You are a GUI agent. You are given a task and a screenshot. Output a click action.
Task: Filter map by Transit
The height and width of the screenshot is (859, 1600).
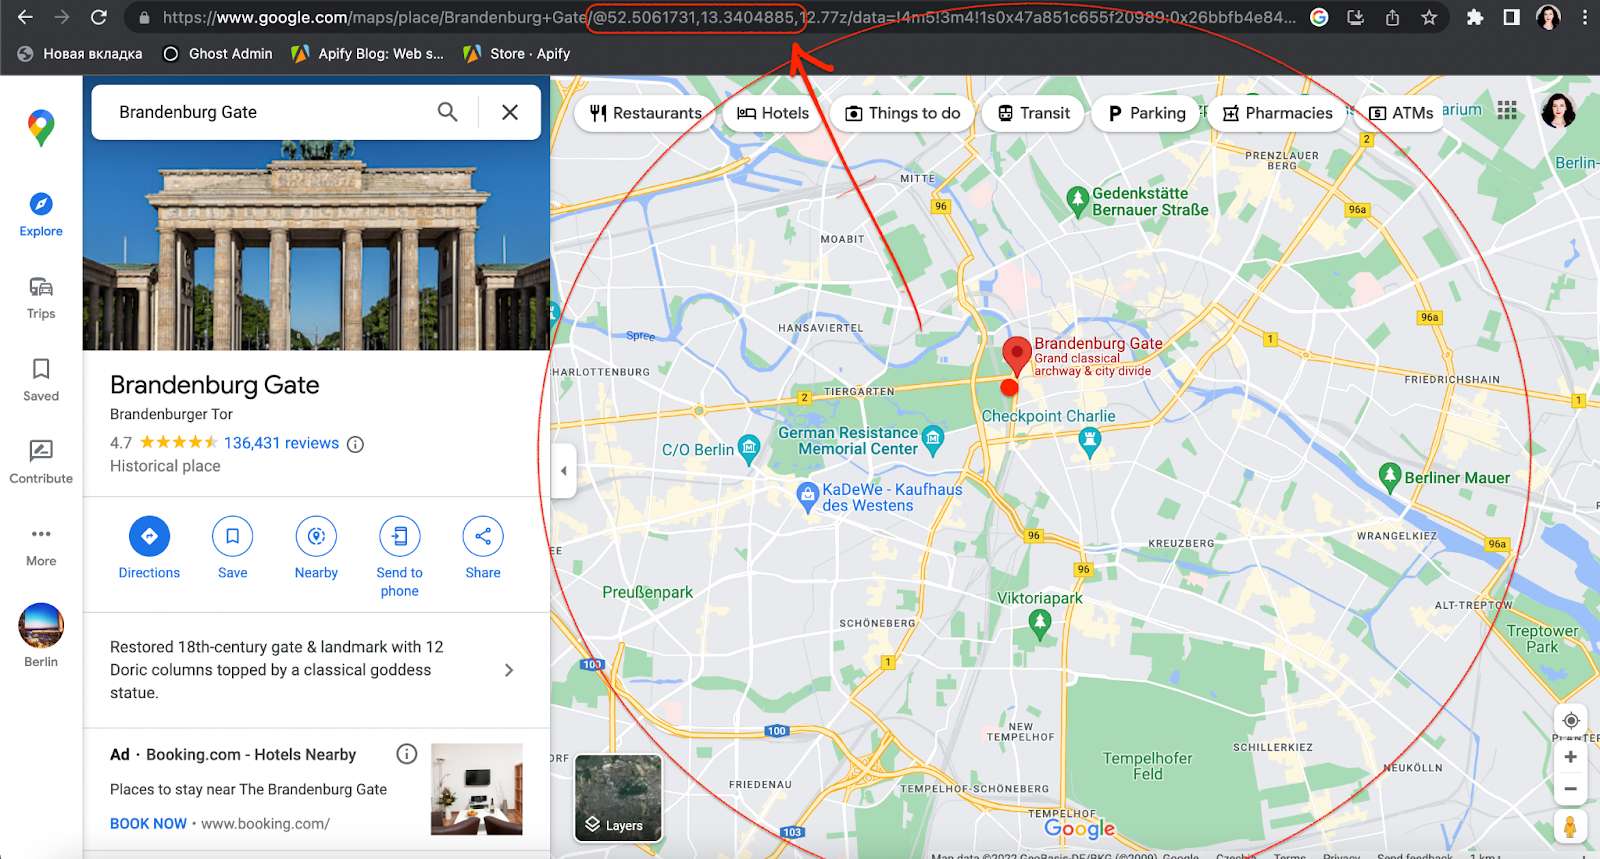(x=1034, y=113)
